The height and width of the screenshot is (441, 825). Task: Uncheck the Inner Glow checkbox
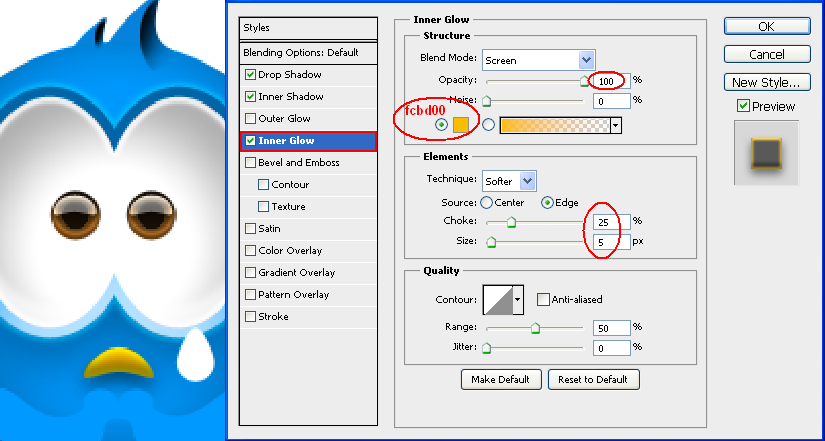[250, 141]
